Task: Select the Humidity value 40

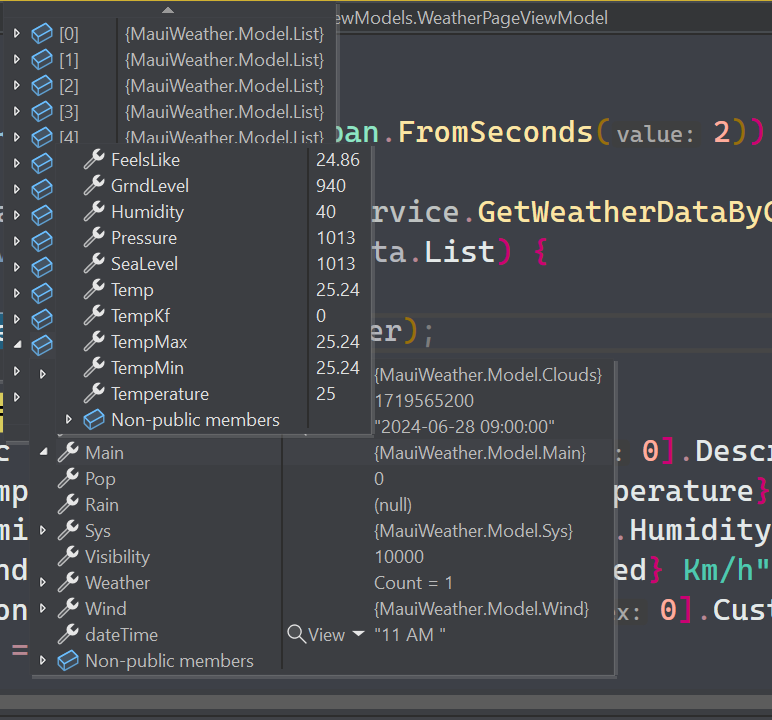Action: pos(326,212)
